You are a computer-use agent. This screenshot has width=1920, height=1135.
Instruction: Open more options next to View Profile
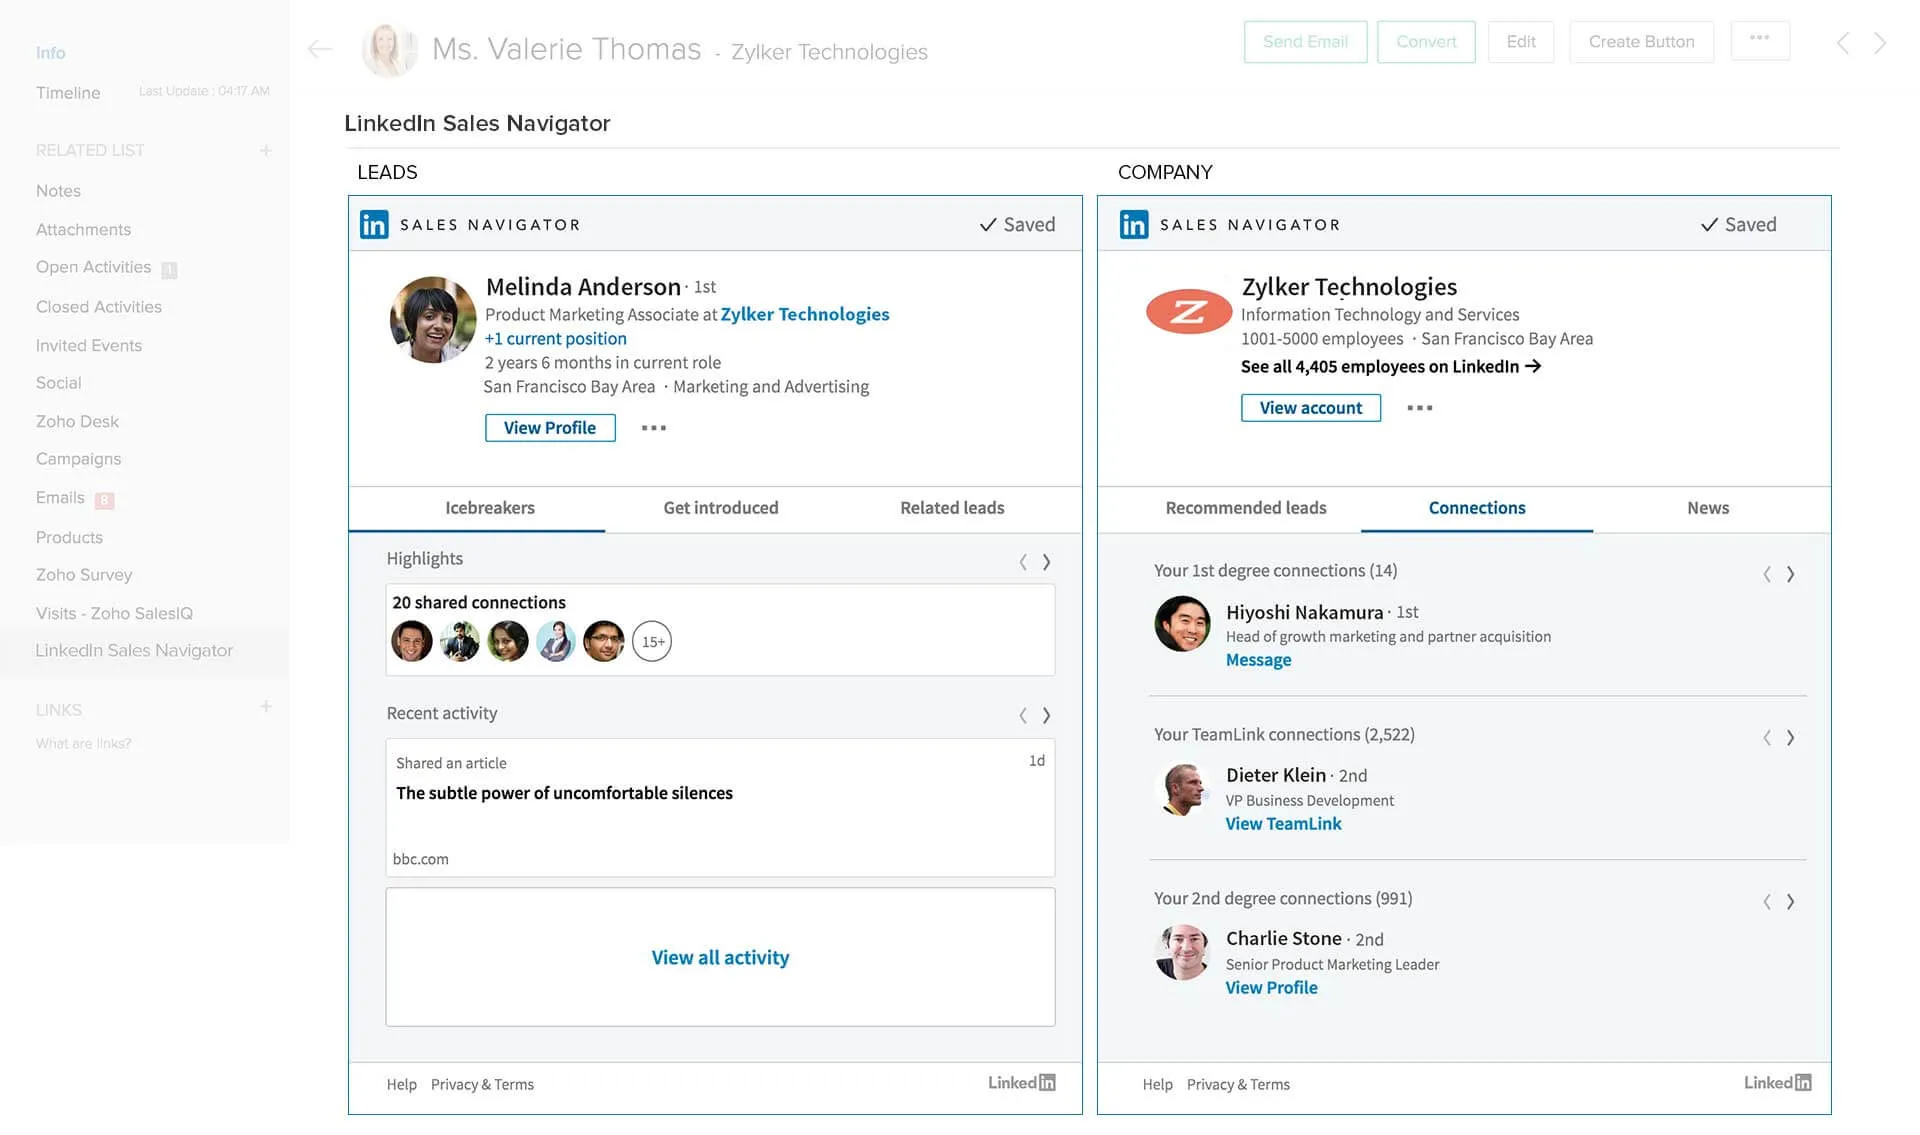point(654,428)
